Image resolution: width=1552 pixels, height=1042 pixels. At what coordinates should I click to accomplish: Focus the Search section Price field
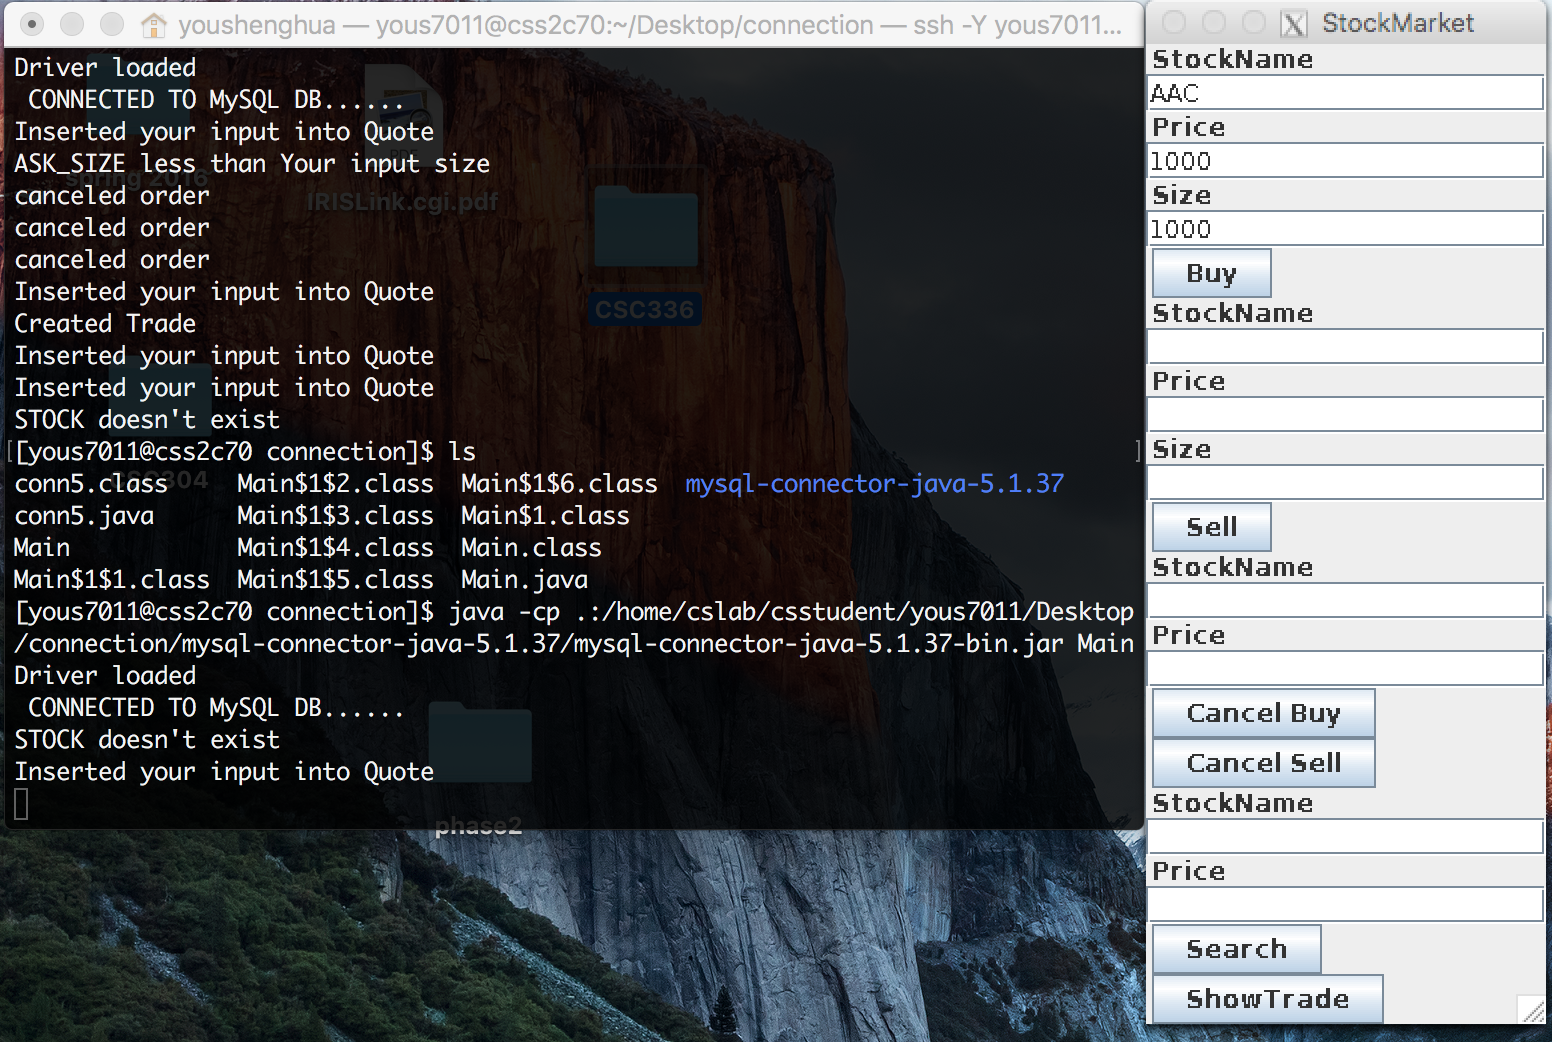click(1345, 905)
